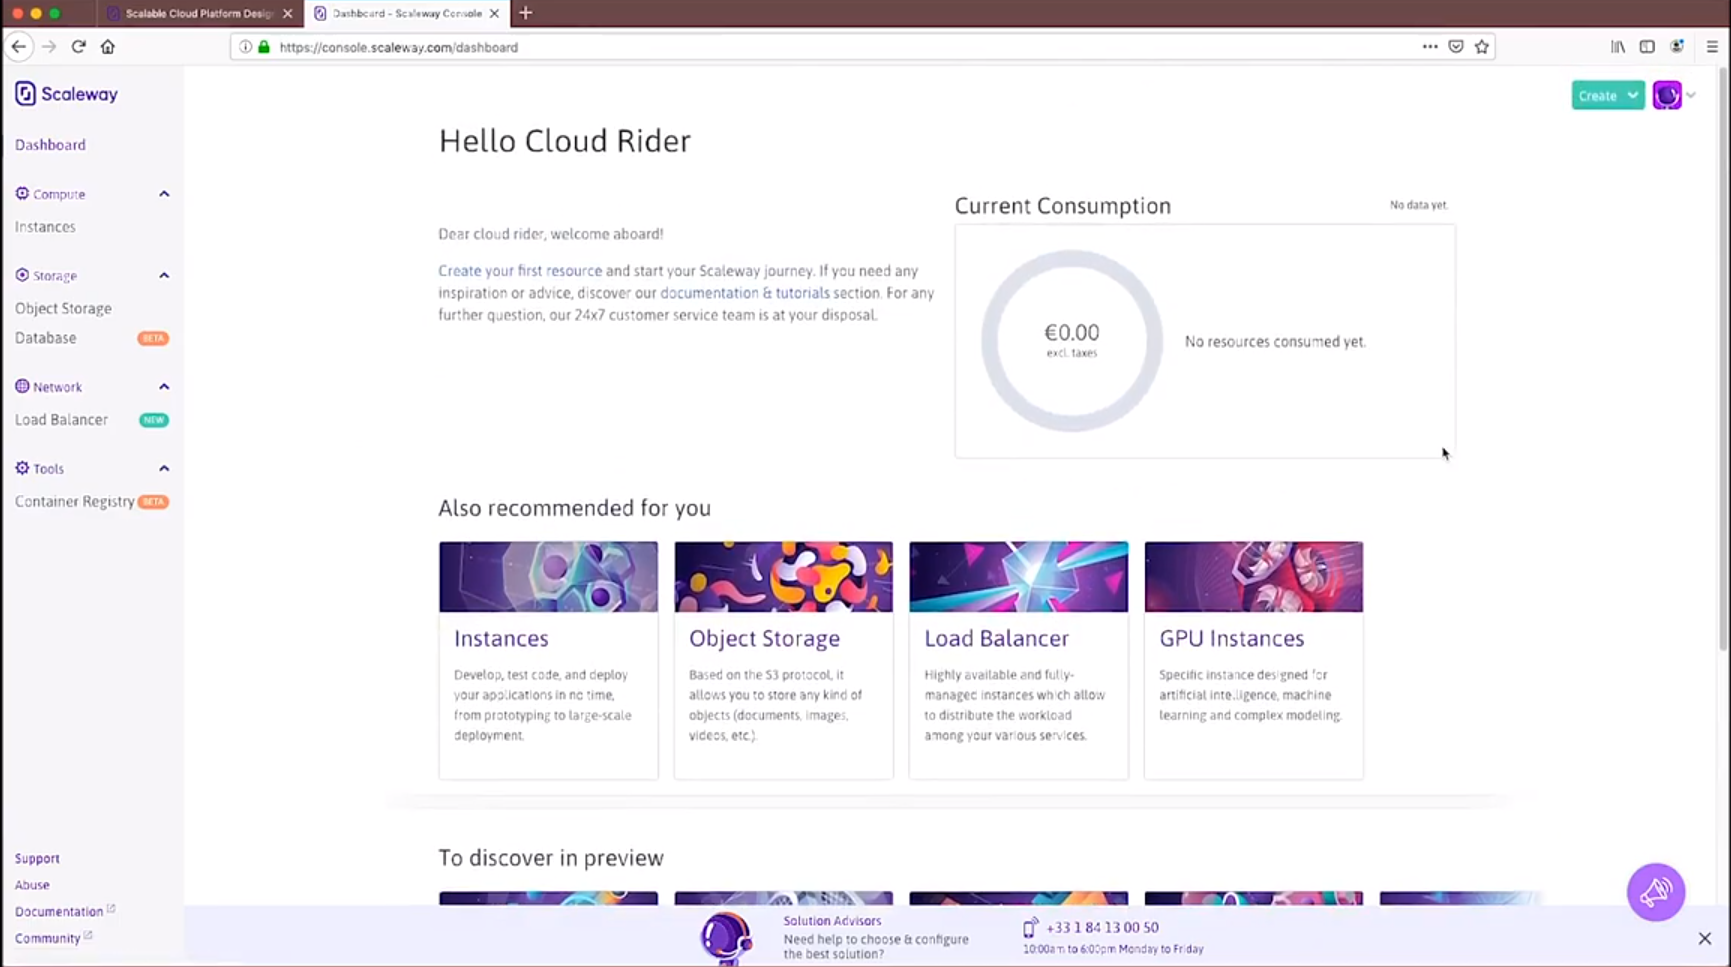Collapse the Network section chevron
This screenshot has height=967, width=1731.
164,387
